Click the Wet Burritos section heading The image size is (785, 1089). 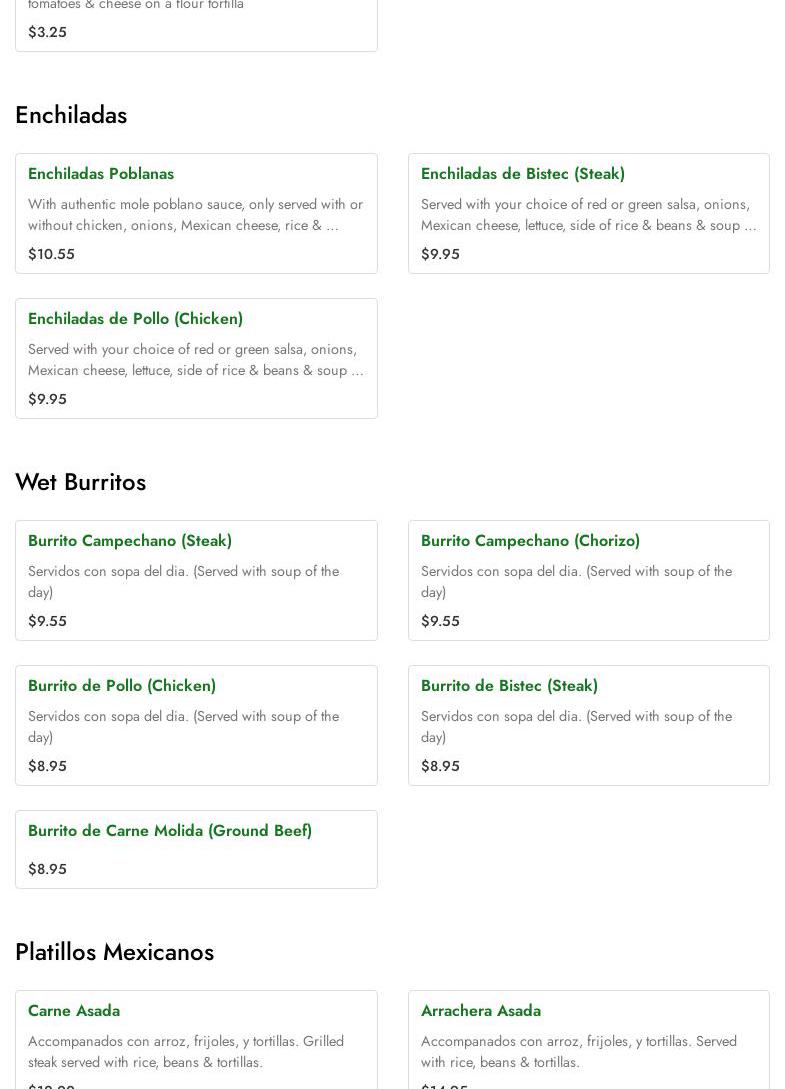point(80,482)
